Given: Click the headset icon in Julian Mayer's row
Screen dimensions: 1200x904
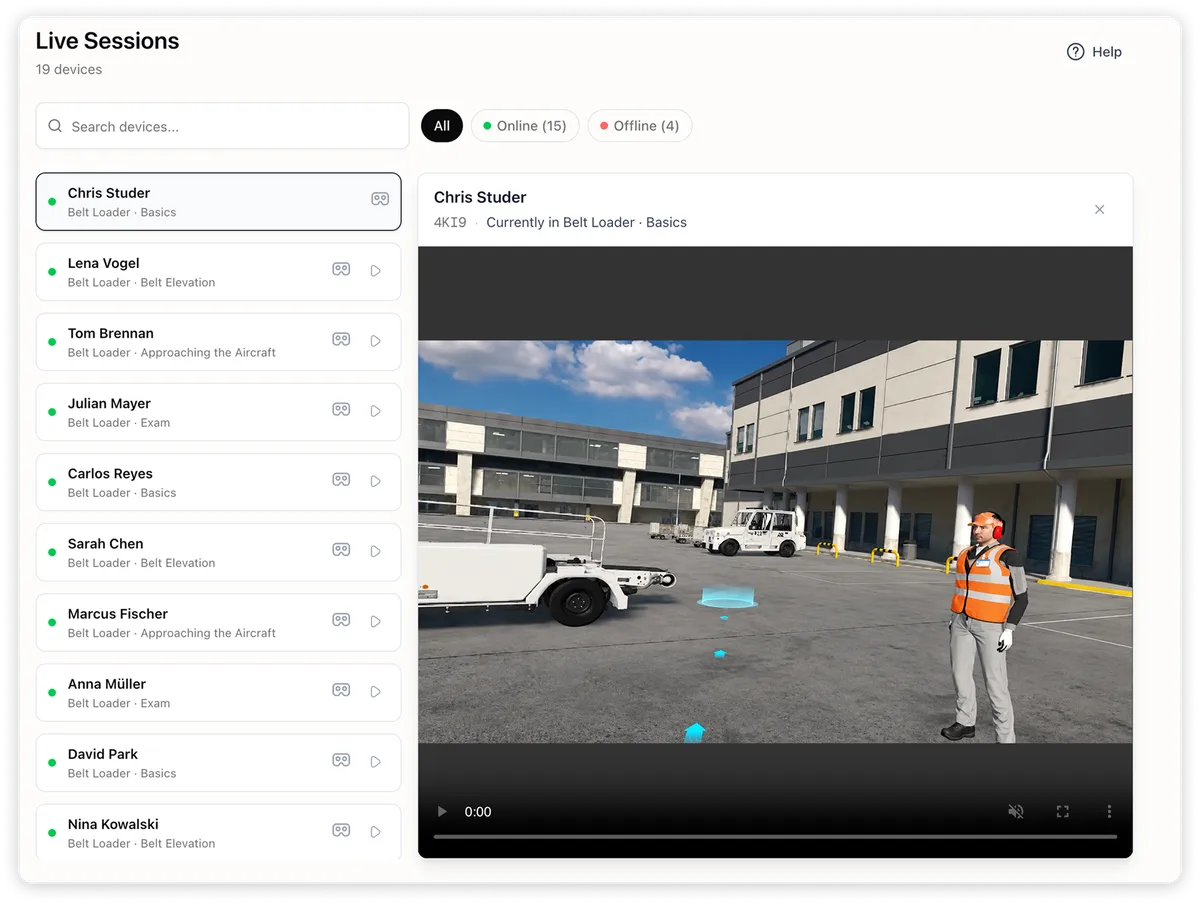Looking at the screenshot, I should [x=341, y=410].
